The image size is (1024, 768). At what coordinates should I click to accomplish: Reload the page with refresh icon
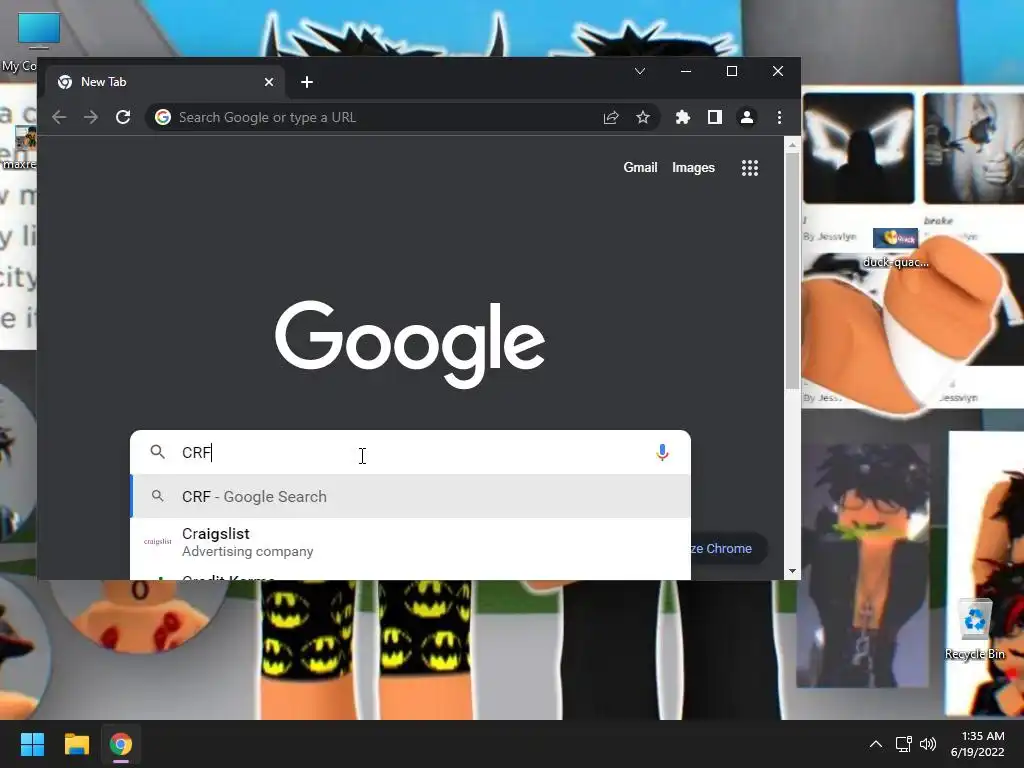coord(123,118)
